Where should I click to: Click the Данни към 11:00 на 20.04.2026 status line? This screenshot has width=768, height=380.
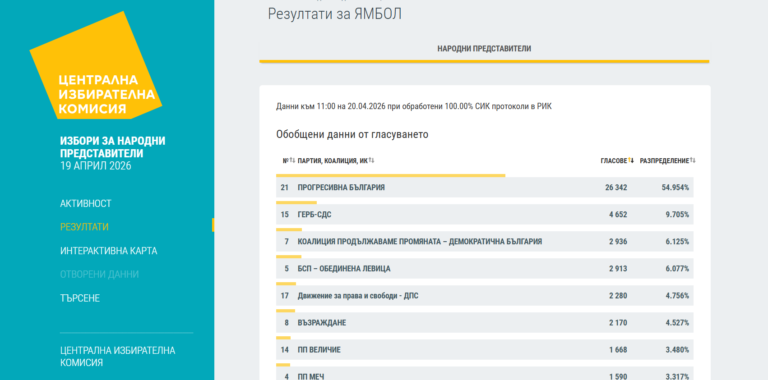(x=414, y=106)
